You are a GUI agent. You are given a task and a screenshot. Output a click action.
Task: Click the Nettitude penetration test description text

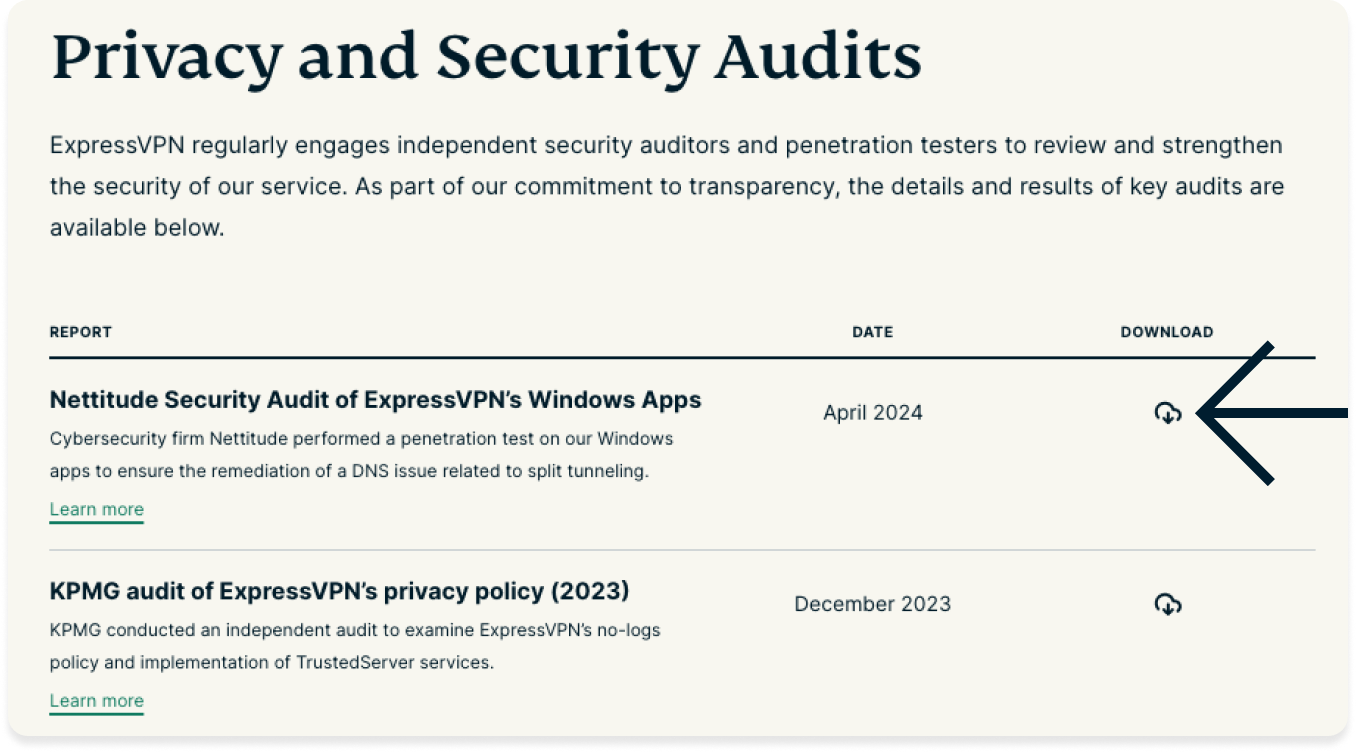click(x=362, y=455)
